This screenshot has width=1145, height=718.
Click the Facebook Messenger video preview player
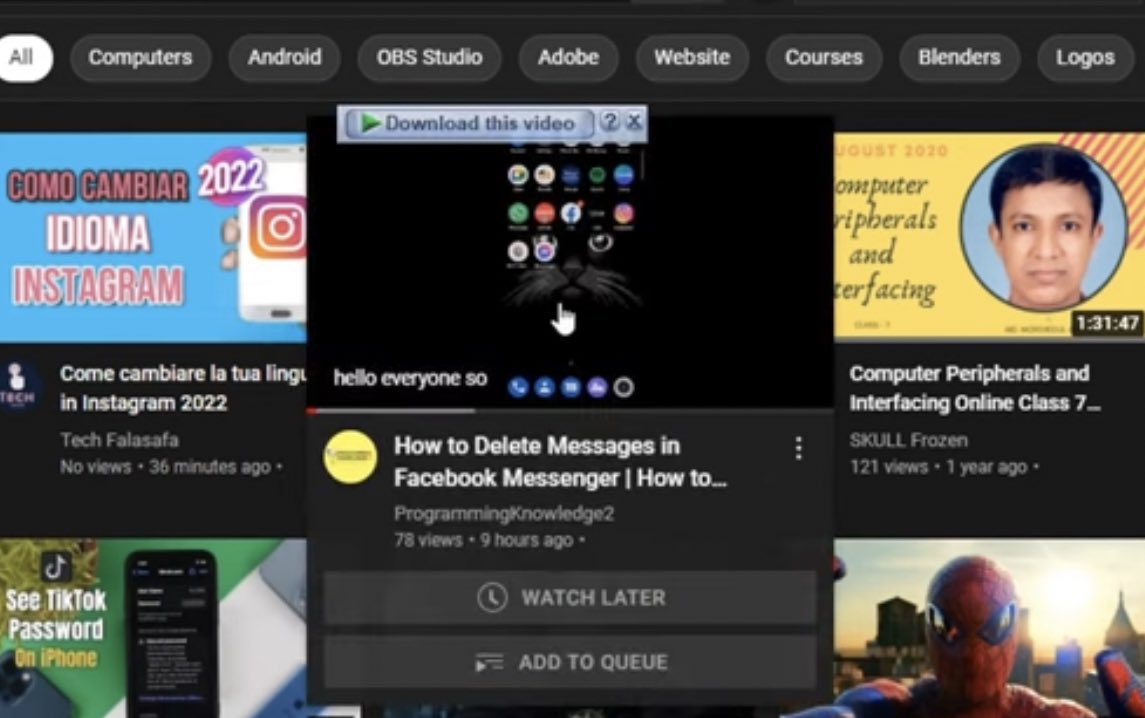click(570, 263)
